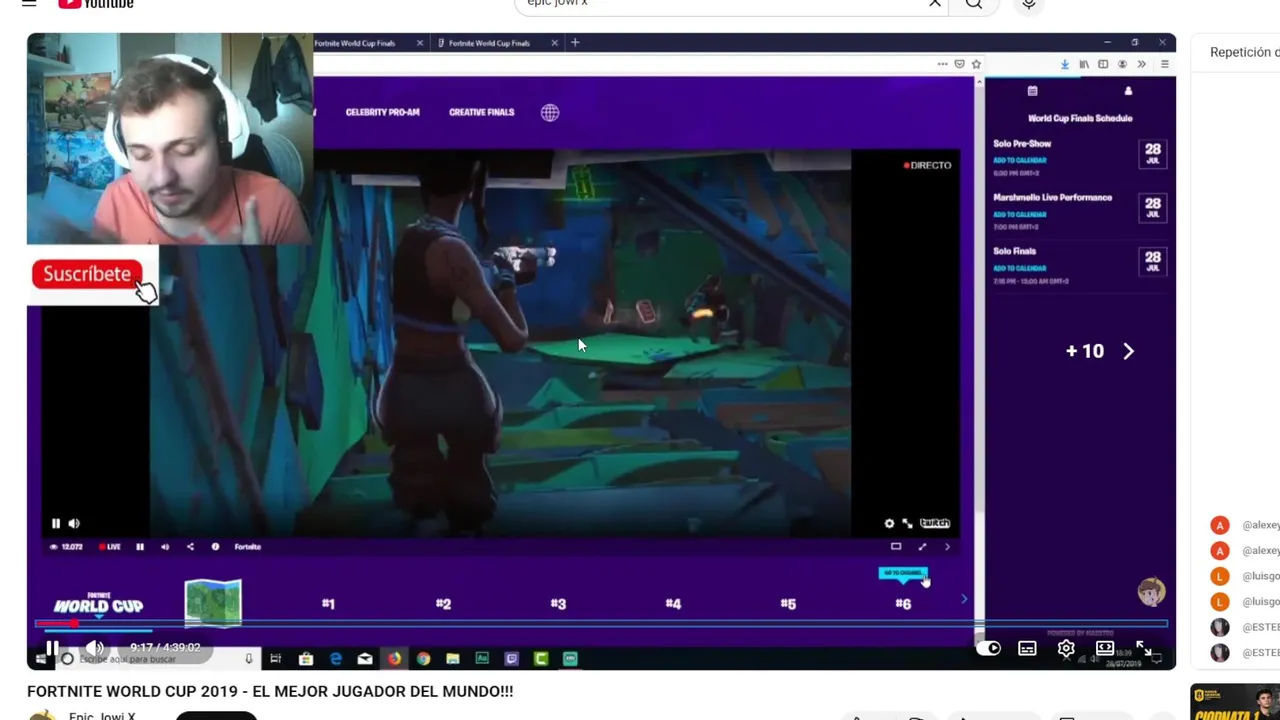
Task: Click next arrow on lower stream bar
Action: pyautogui.click(x=947, y=547)
